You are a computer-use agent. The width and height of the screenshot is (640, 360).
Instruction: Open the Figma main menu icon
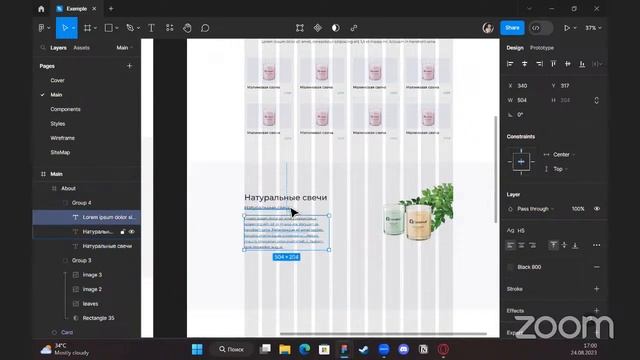point(41,28)
